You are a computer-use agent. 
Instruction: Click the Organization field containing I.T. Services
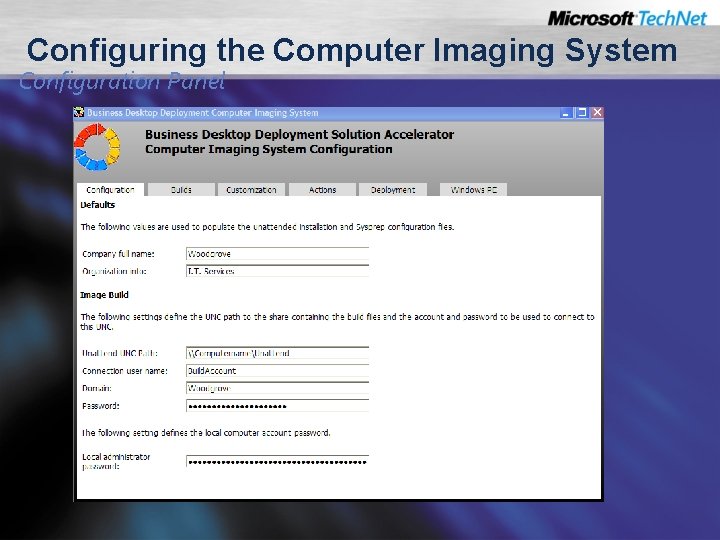[x=277, y=271]
